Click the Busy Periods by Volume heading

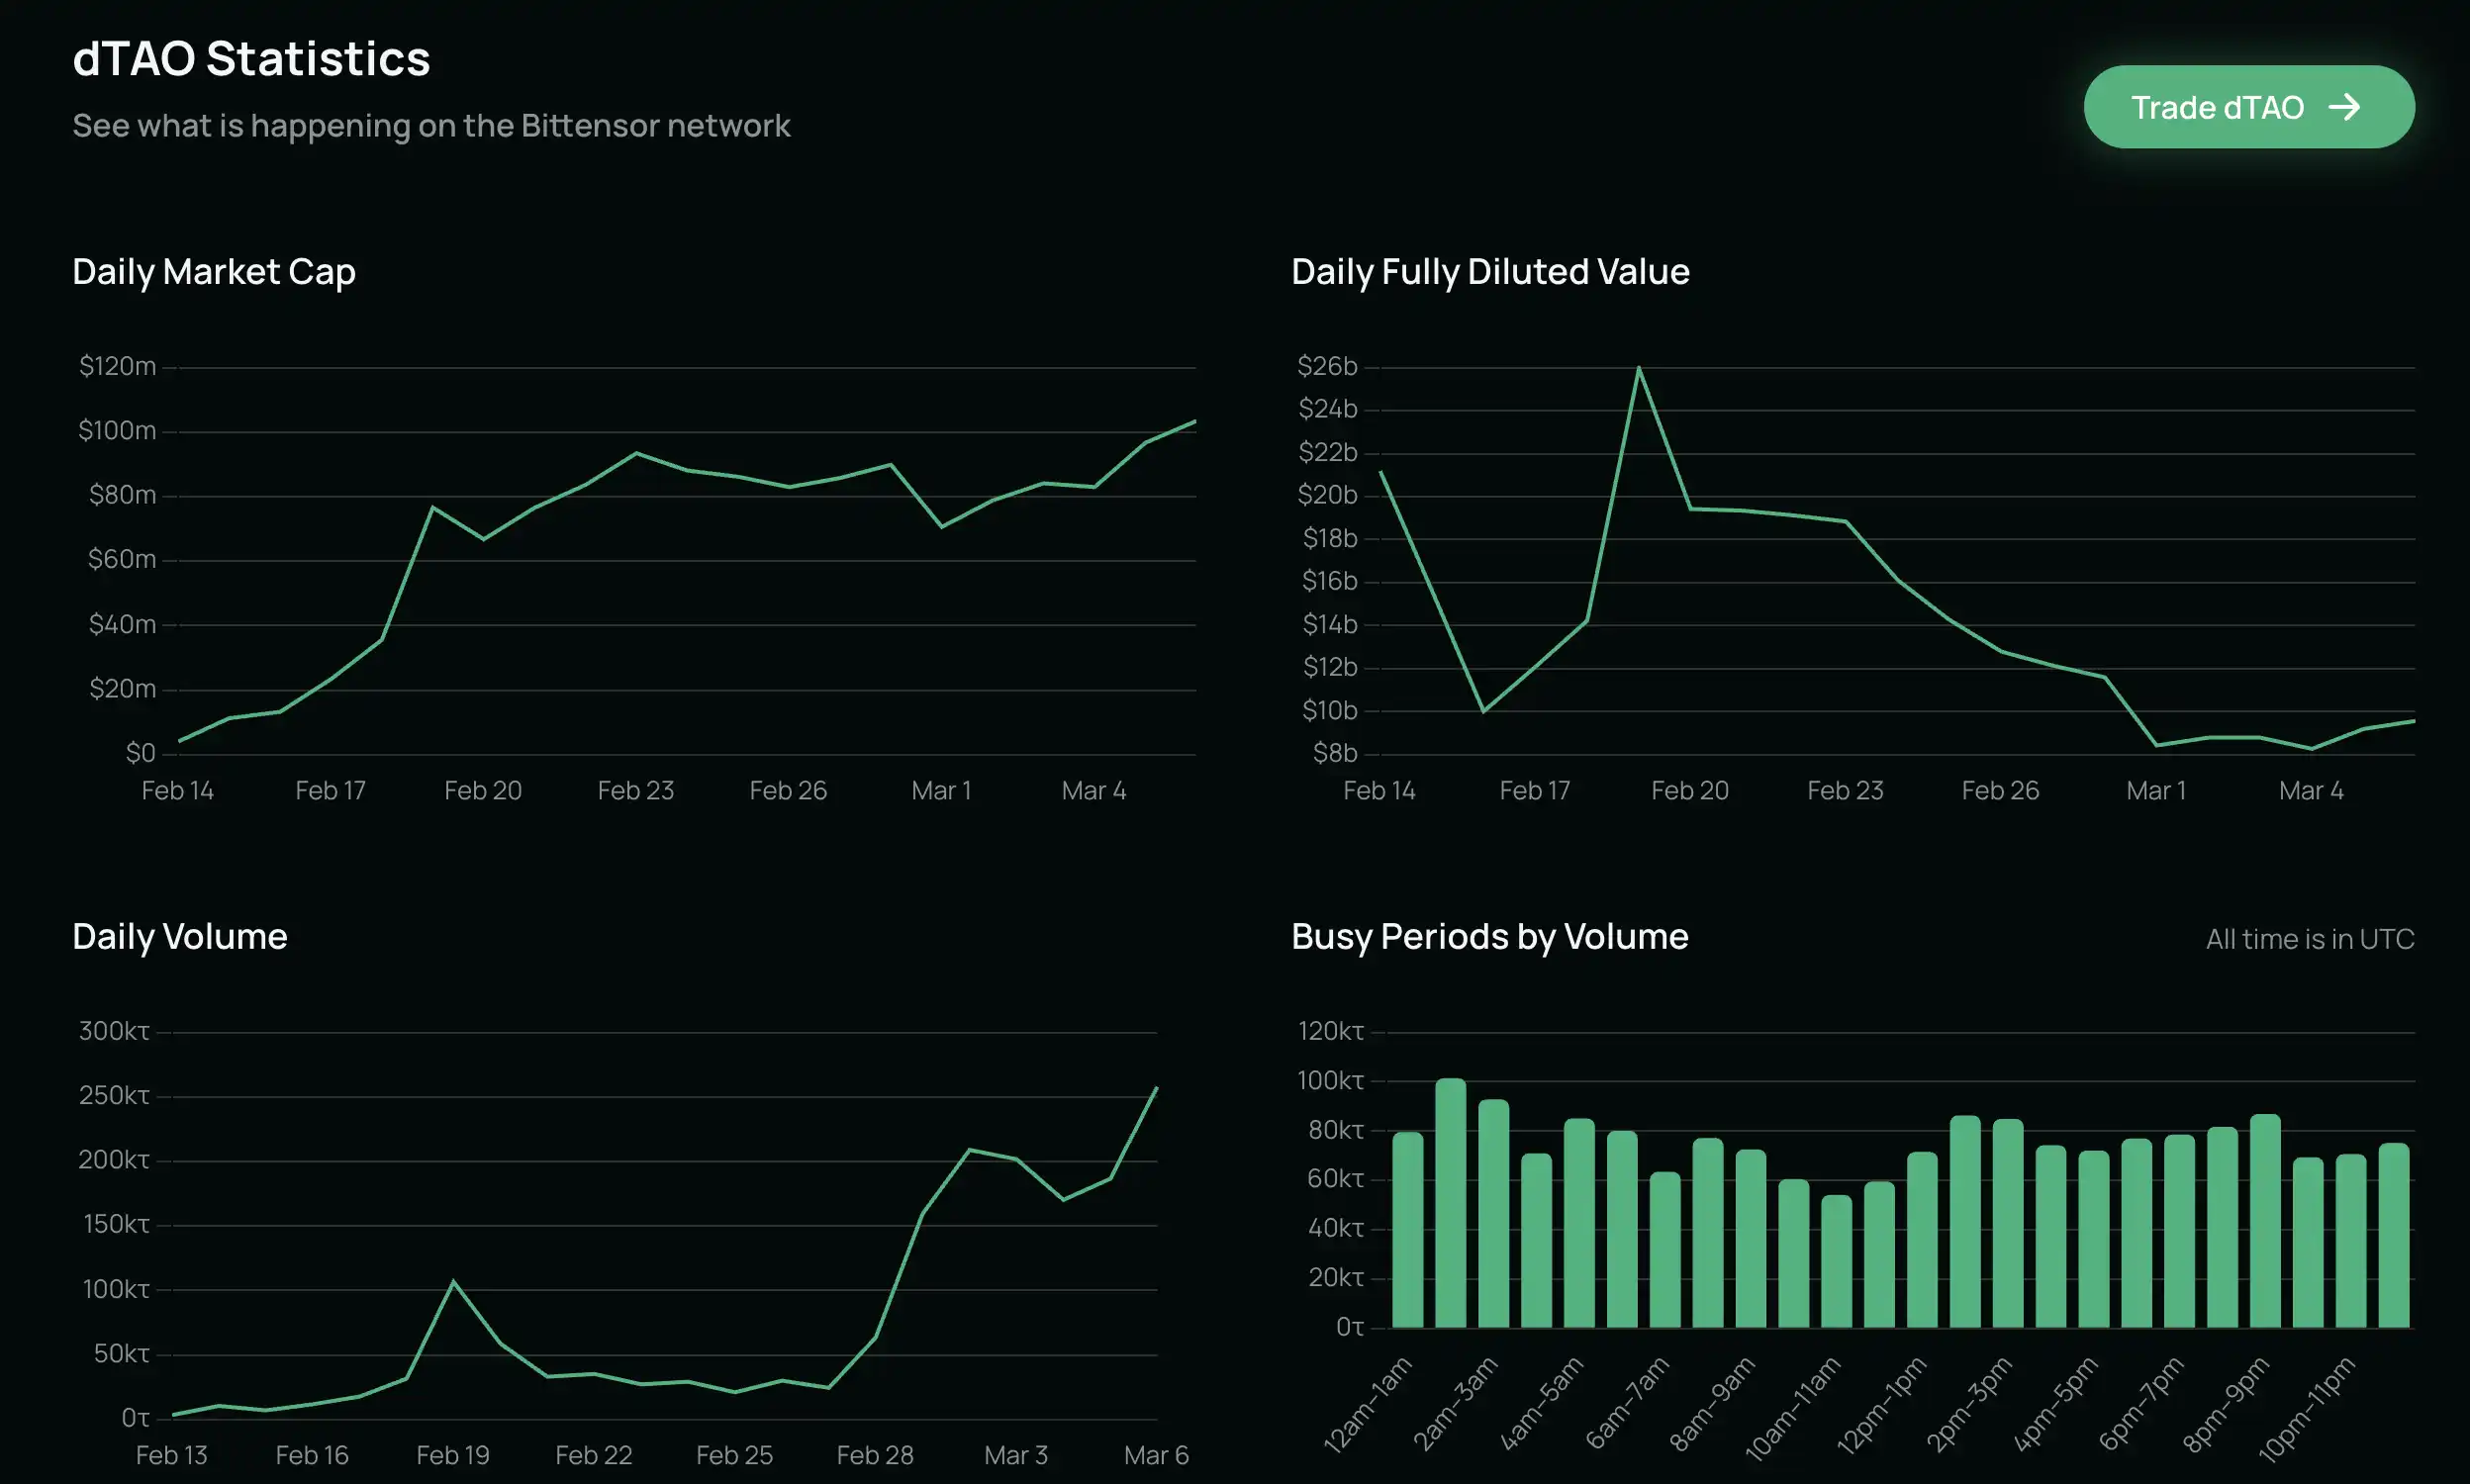pos(1489,937)
